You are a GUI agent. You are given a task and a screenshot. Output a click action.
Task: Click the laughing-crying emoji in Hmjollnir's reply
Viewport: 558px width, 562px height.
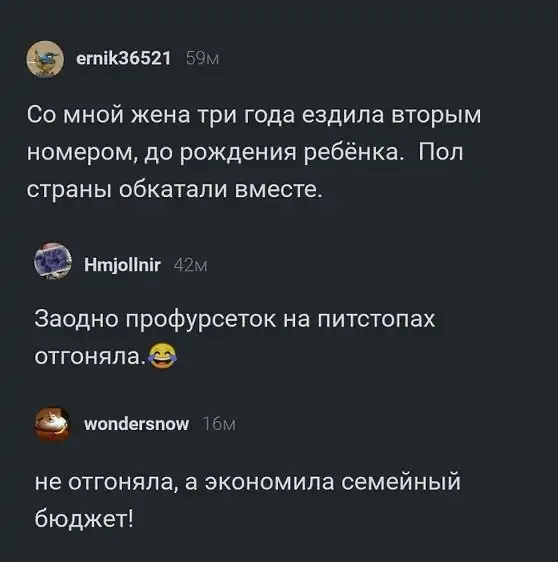pyautogui.click(x=163, y=355)
